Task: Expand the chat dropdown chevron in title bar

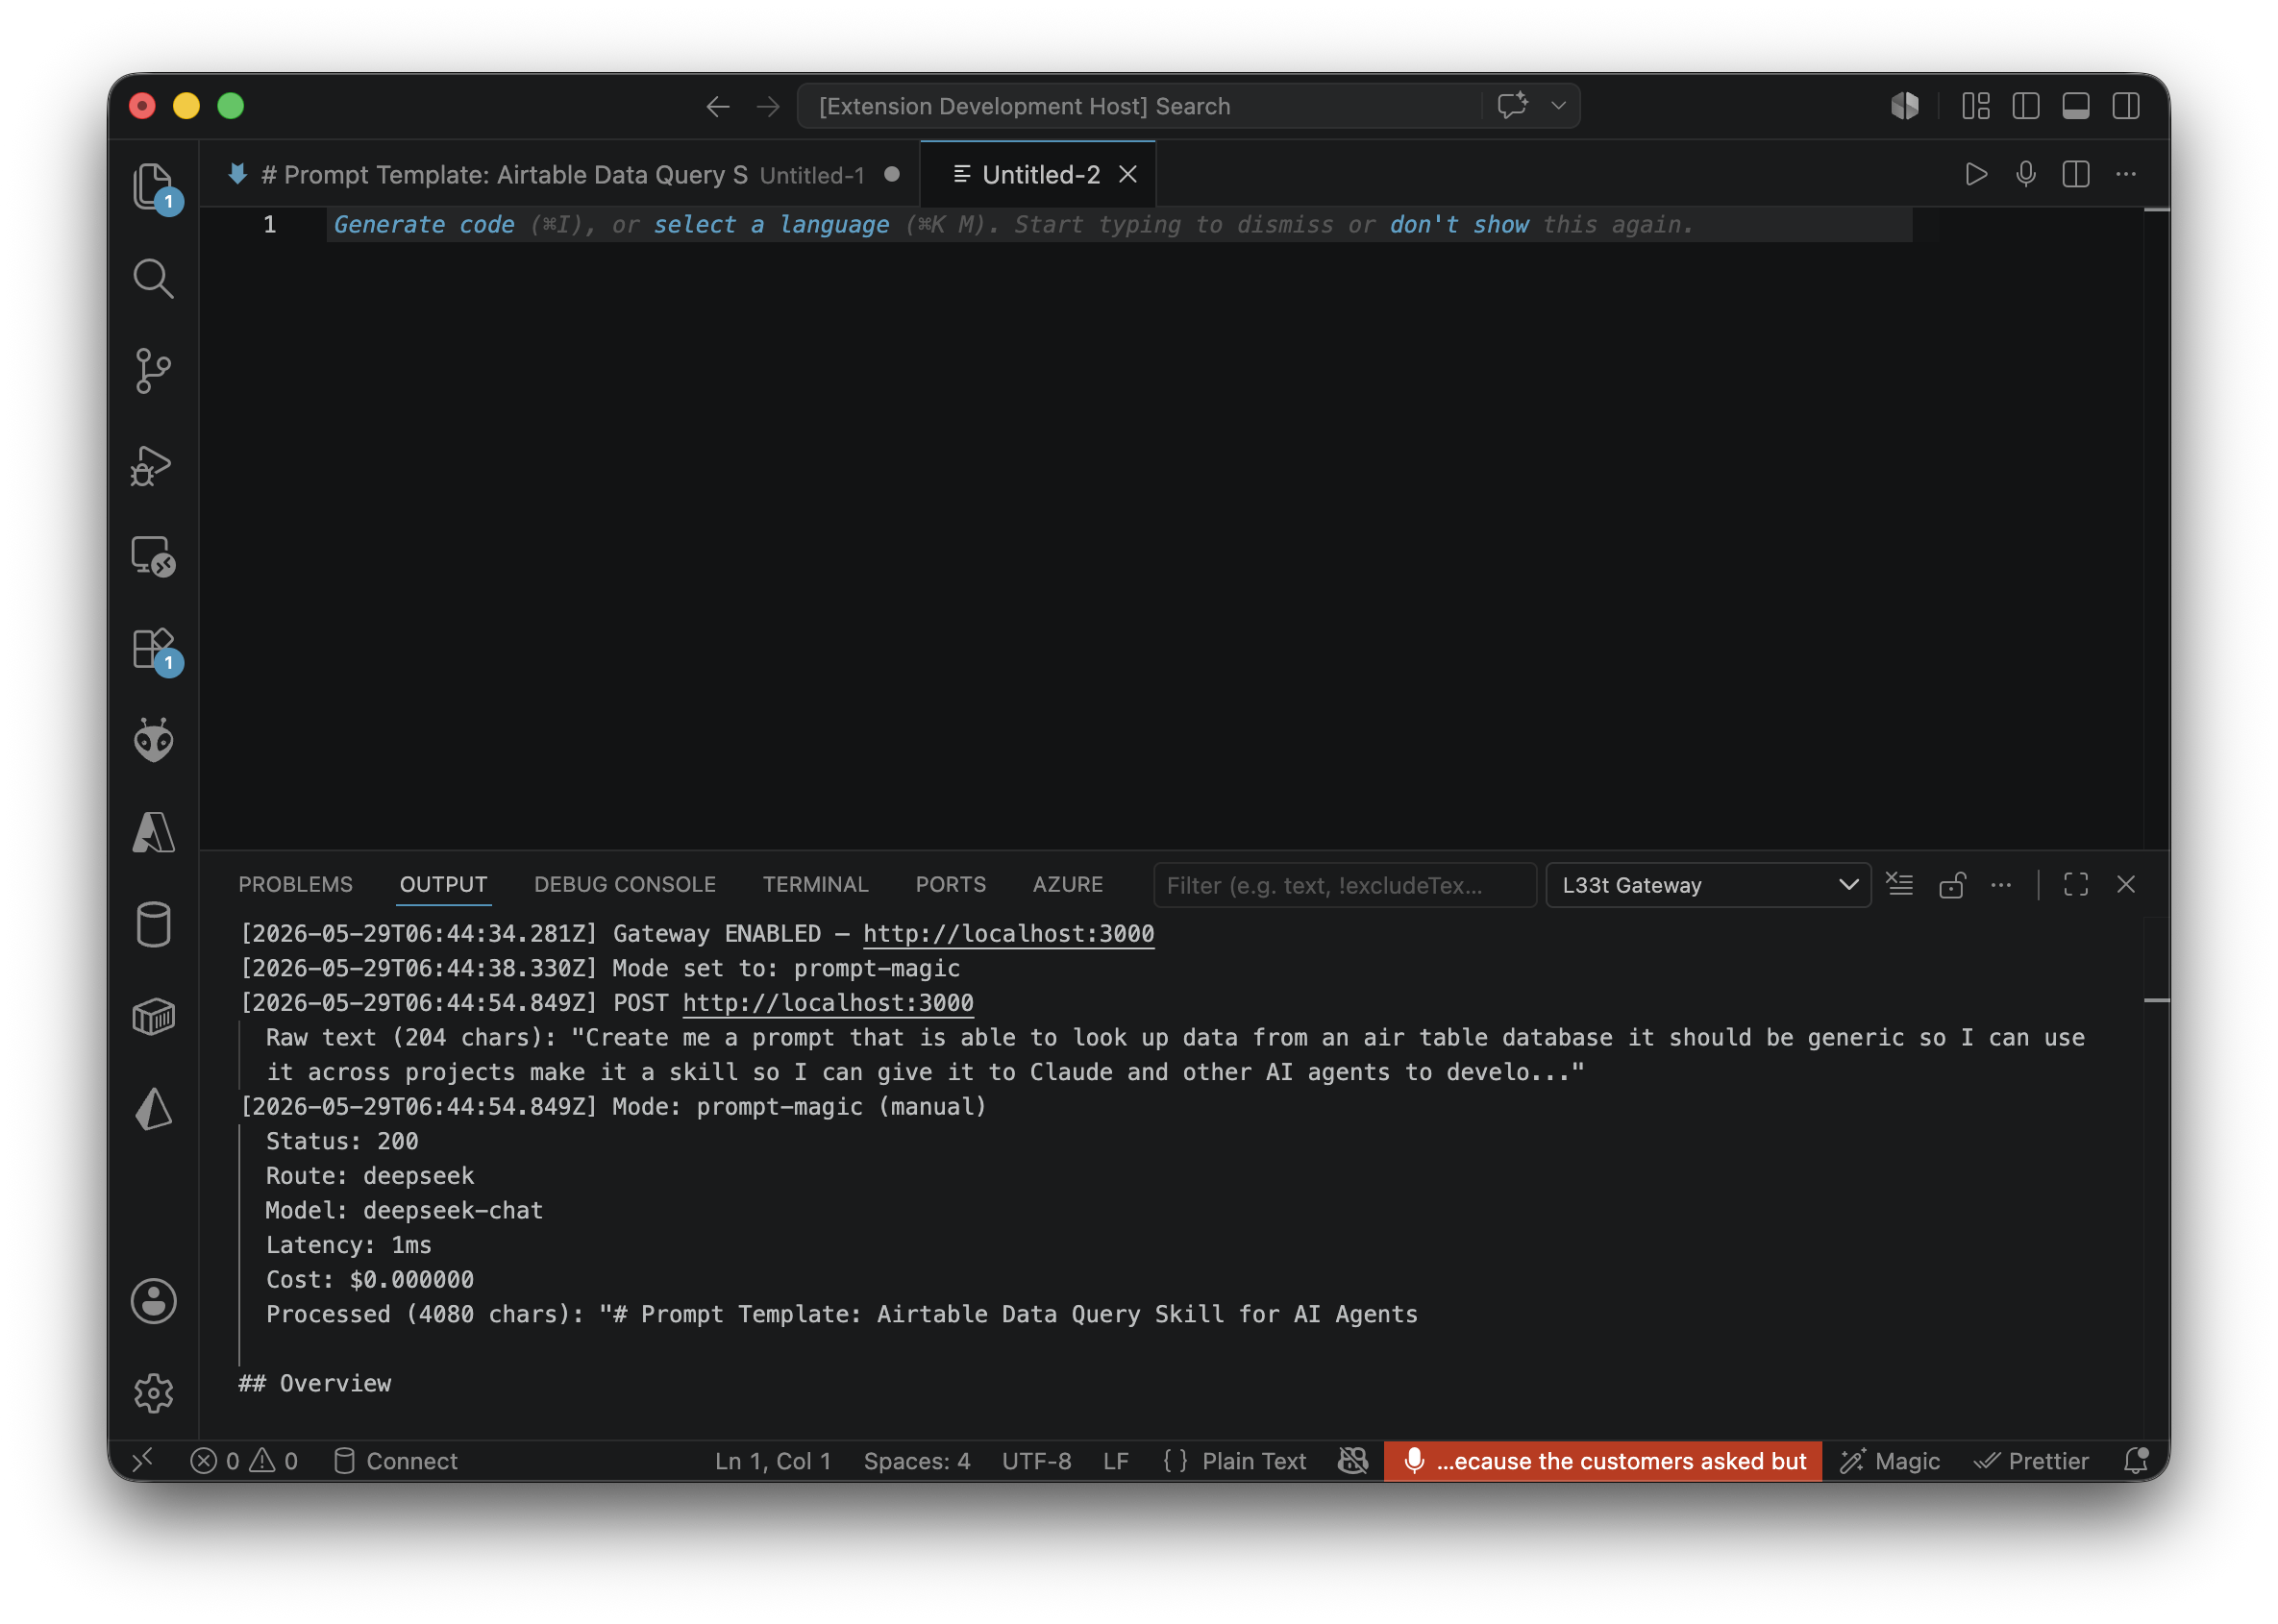Action: pyautogui.click(x=1559, y=106)
